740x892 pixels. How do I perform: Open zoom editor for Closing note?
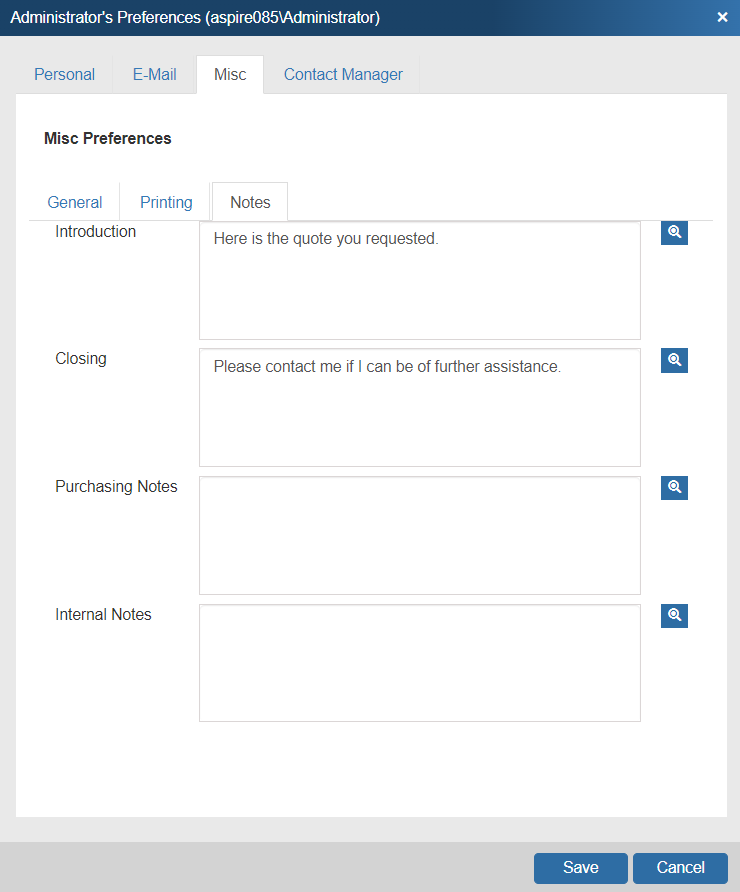tap(674, 360)
